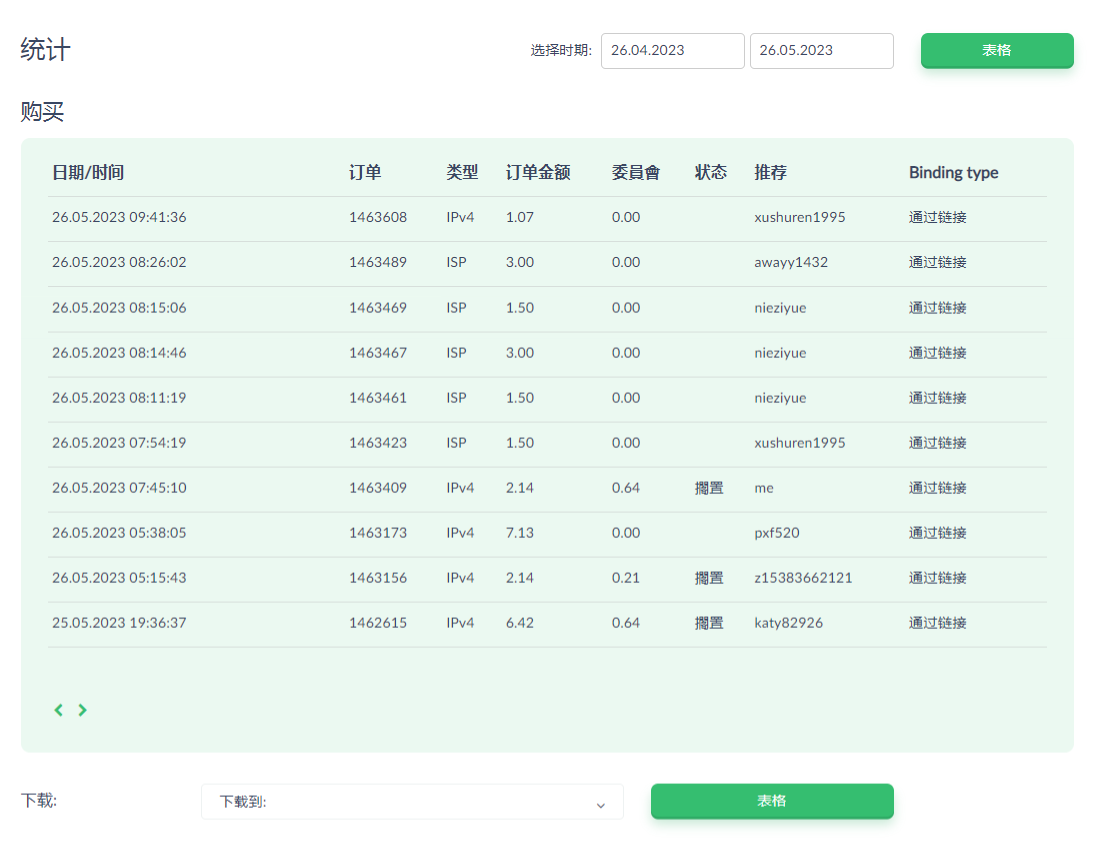Image resolution: width=1109 pixels, height=845 pixels.
Task: Click referrer pxf520
Action: (777, 533)
